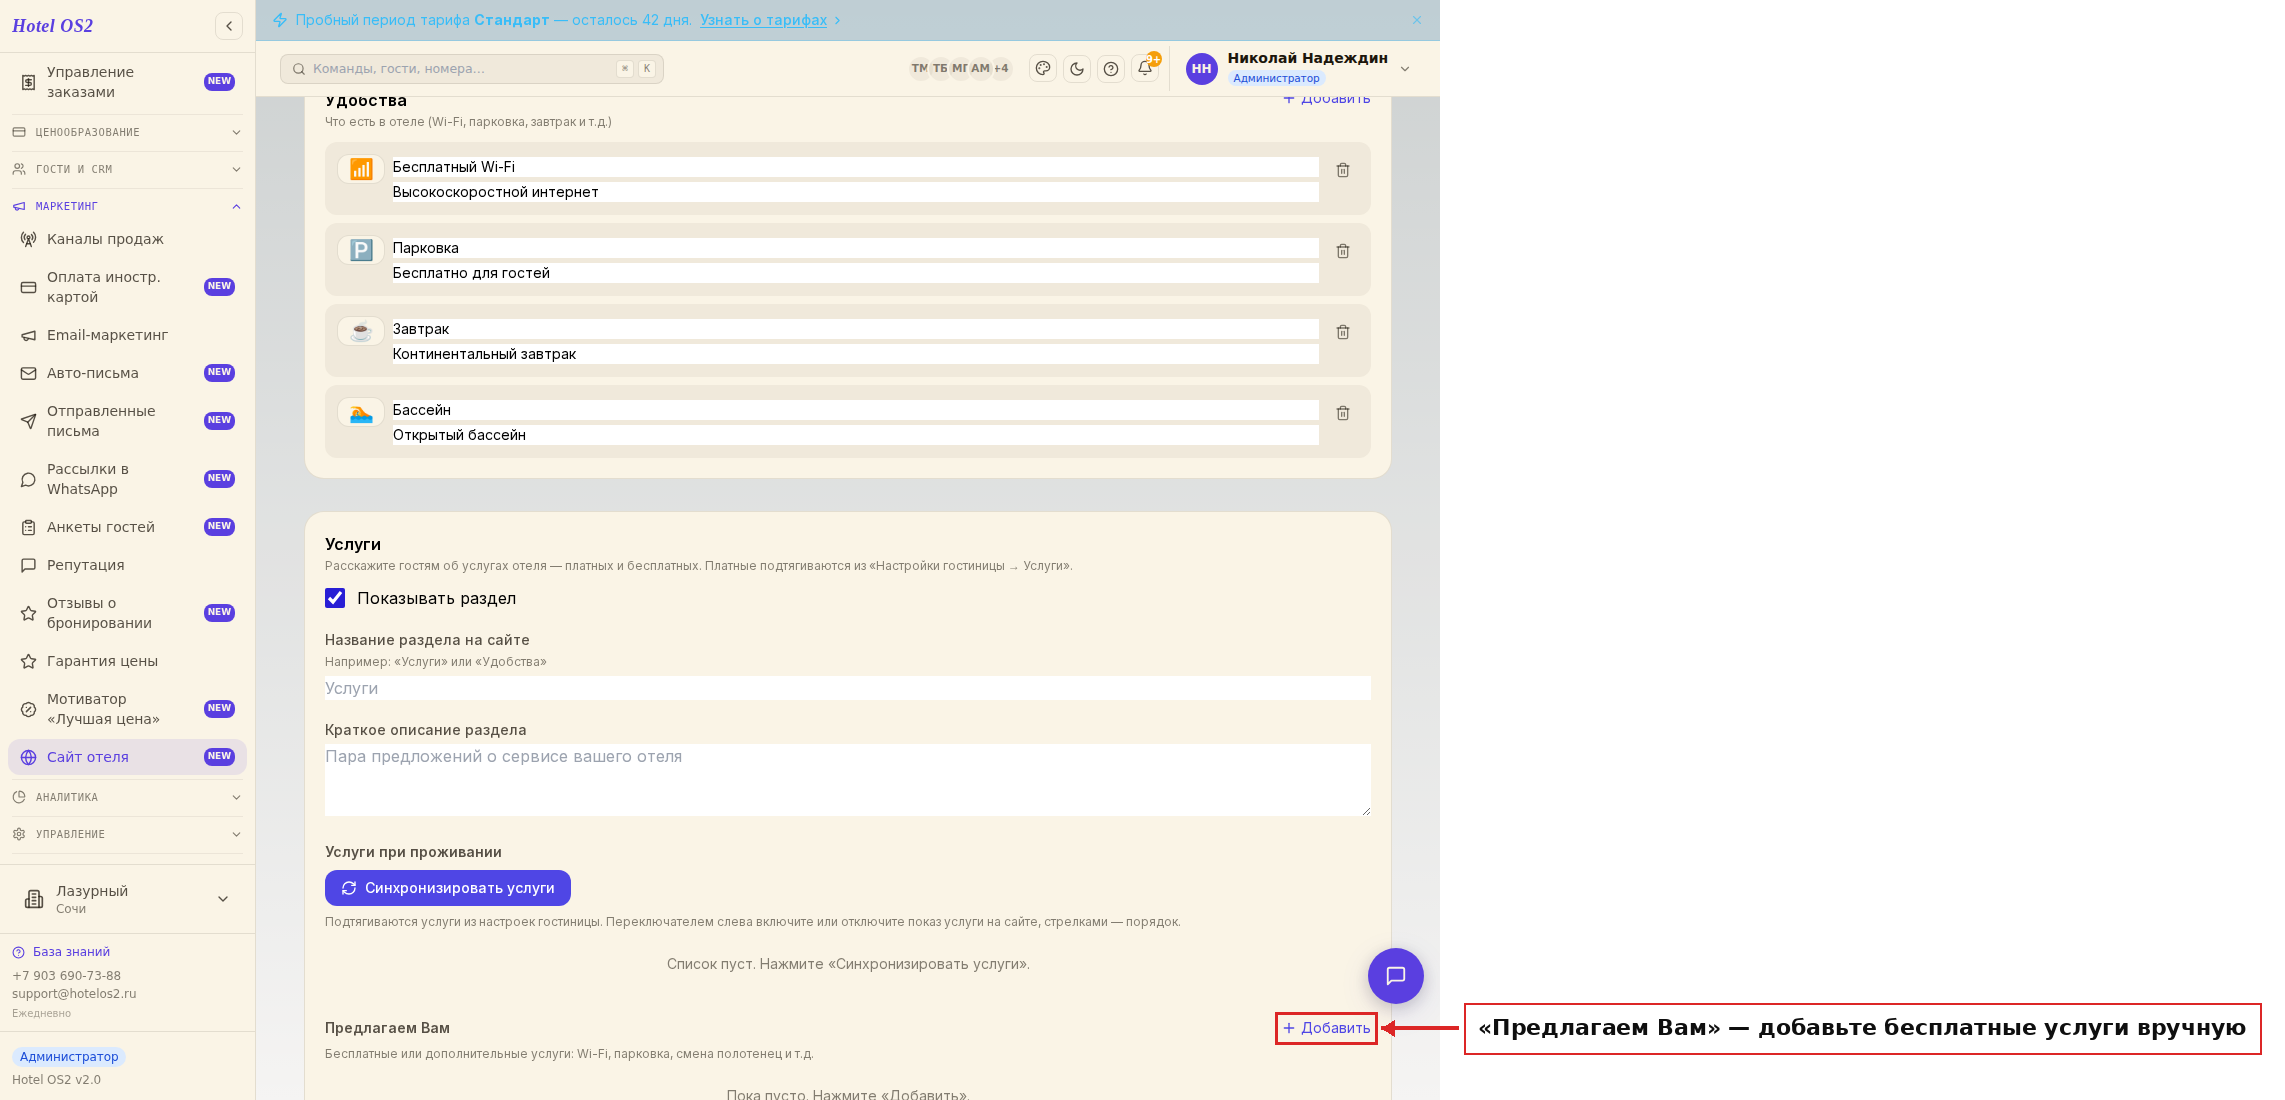Edit Континентальный завтрак description field
Screen dimensions: 2285x1100
(x=856, y=354)
